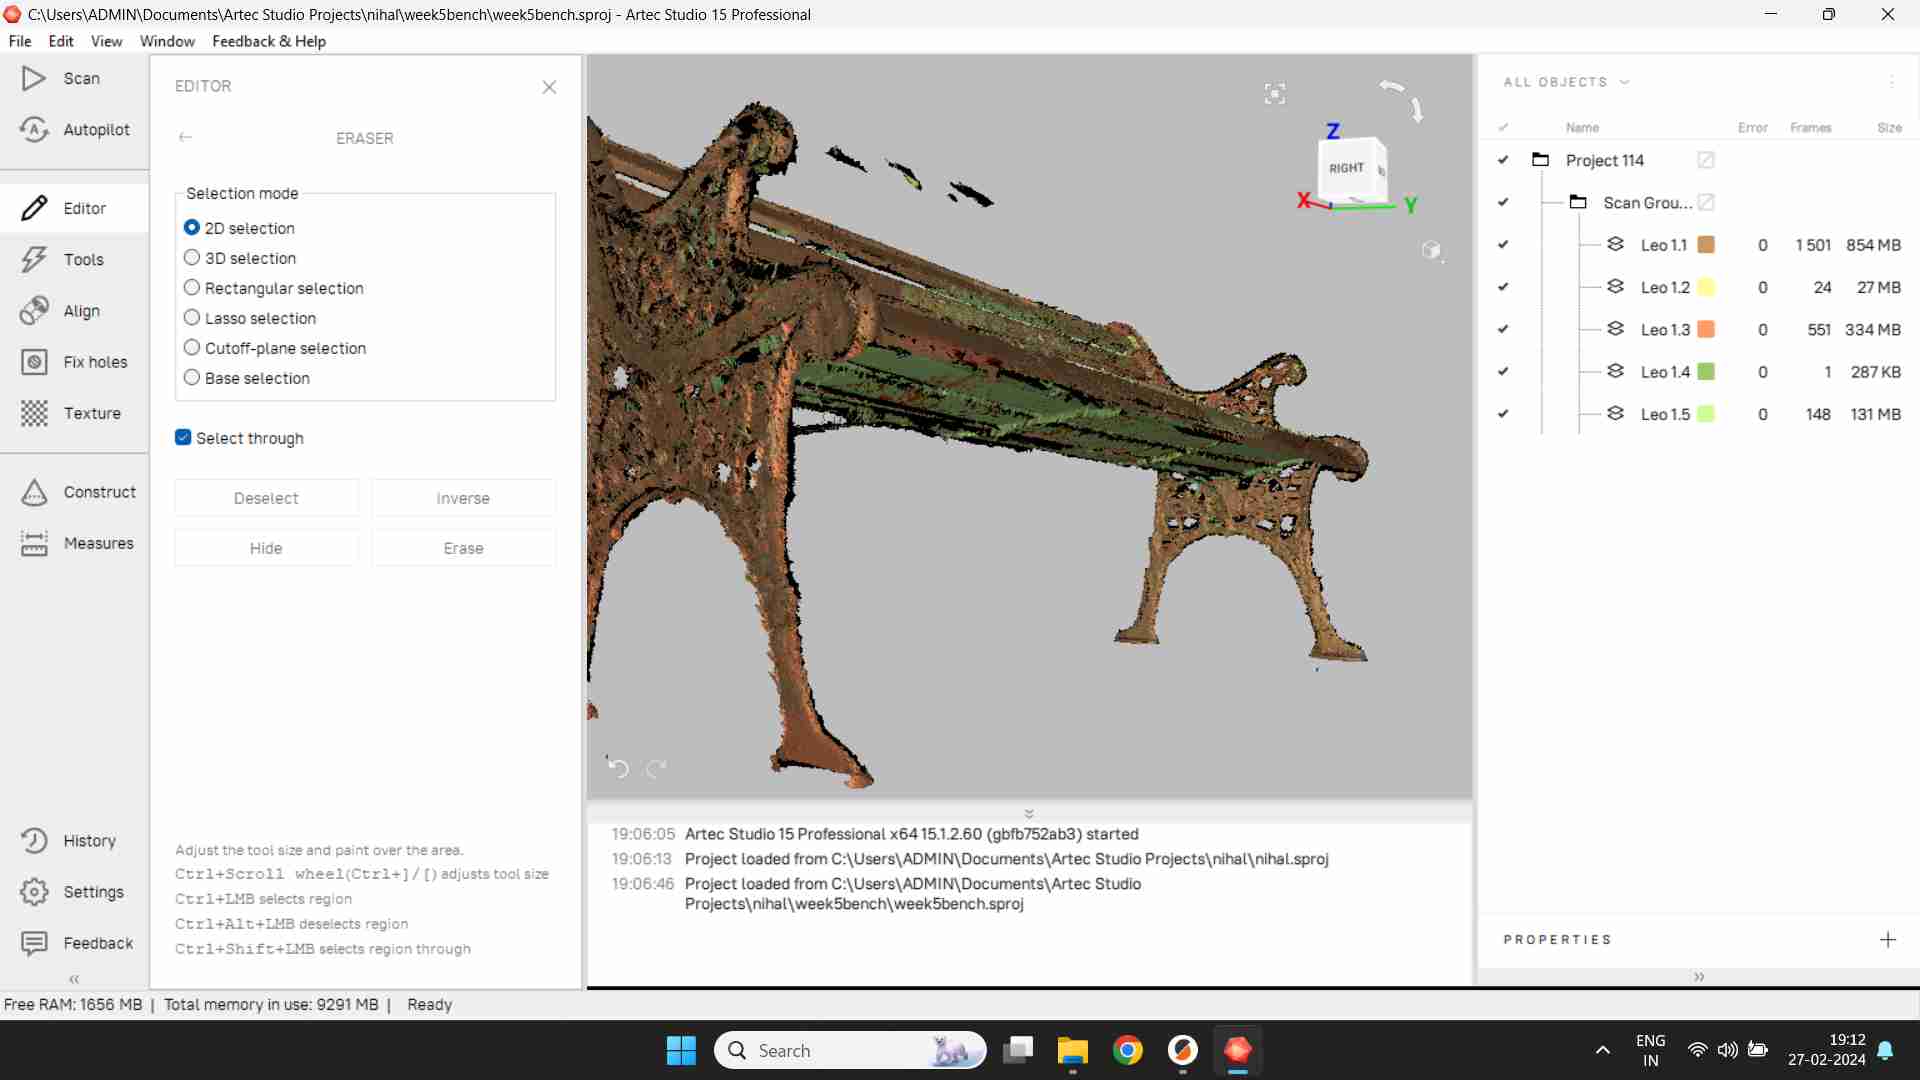Toggle Select through checkbox
The width and height of the screenshot is (1920, 1080).
click(x=183, y=438)
